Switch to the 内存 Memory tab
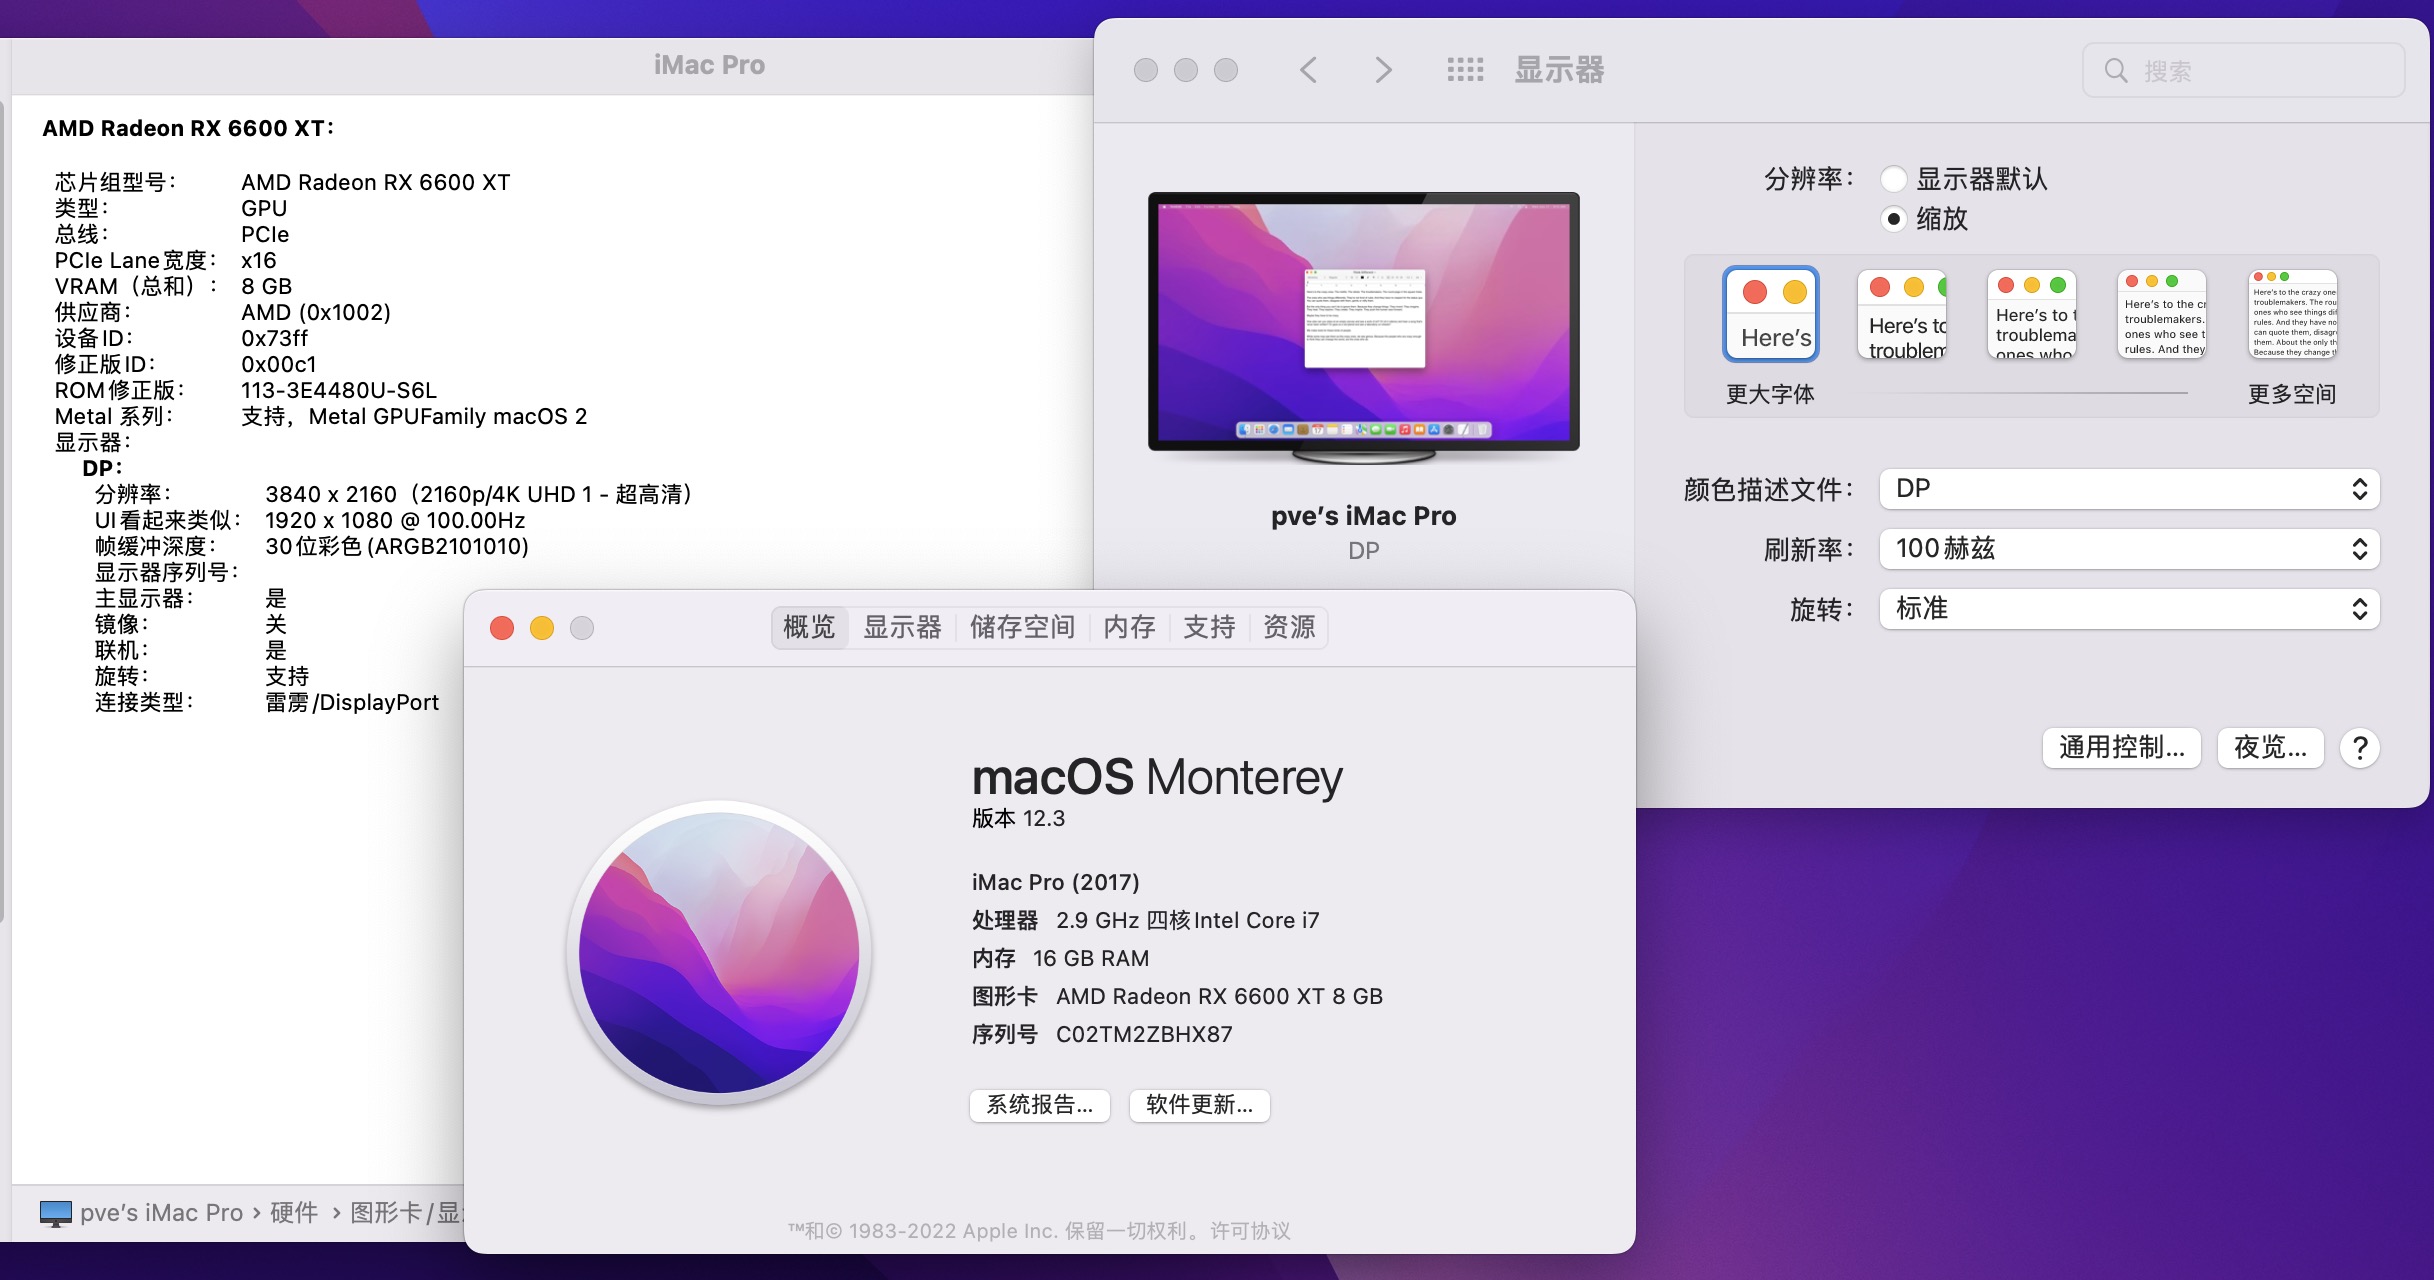 tap(1129, 628)
